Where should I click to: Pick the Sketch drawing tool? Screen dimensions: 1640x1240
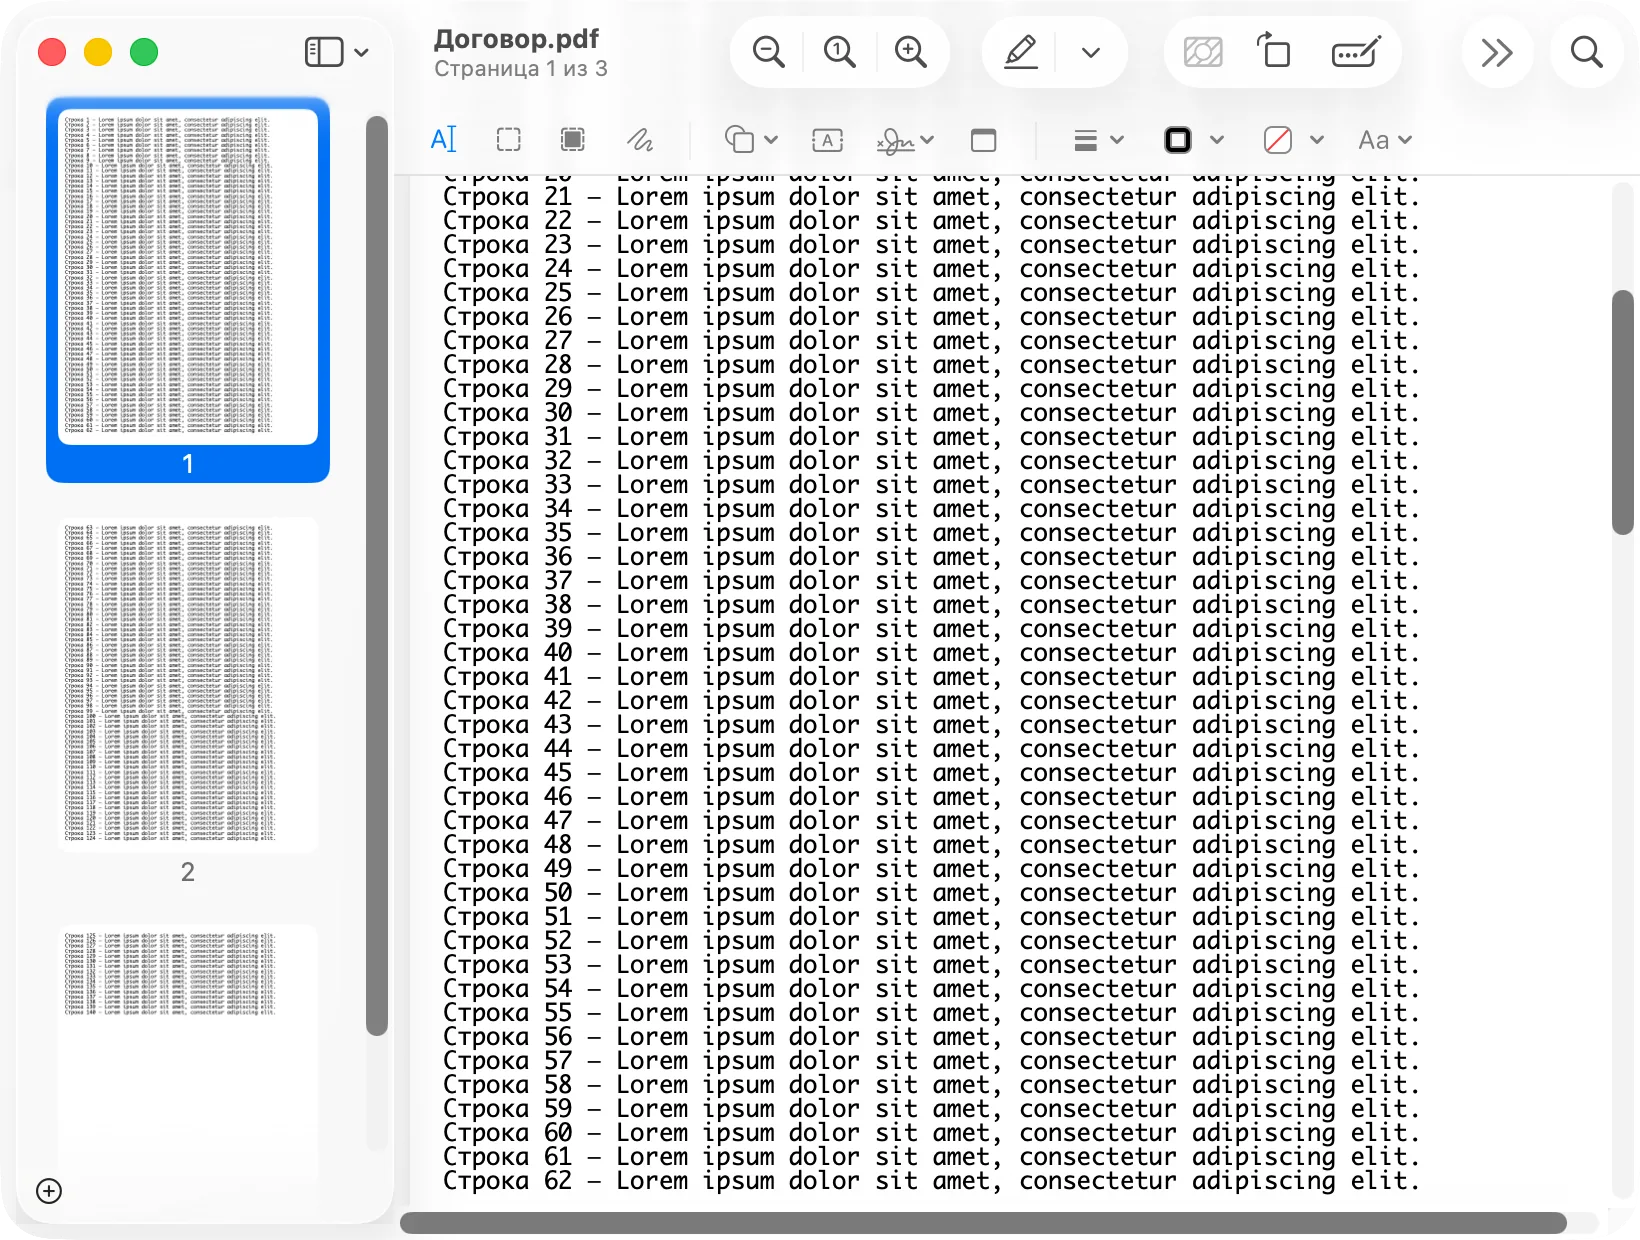[x=640, y=140]
